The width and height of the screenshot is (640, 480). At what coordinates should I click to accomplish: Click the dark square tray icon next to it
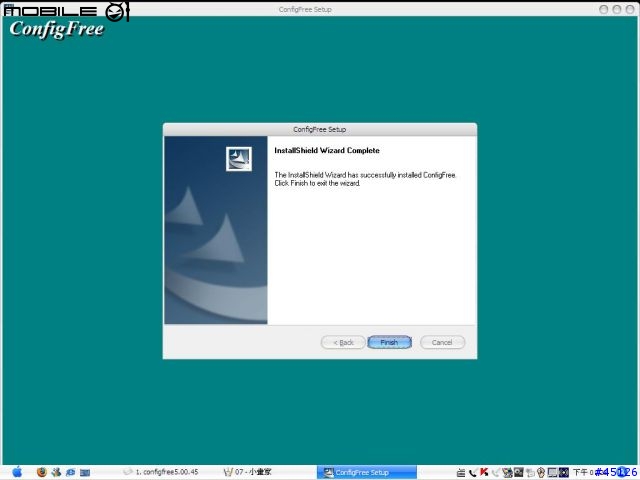519,472
